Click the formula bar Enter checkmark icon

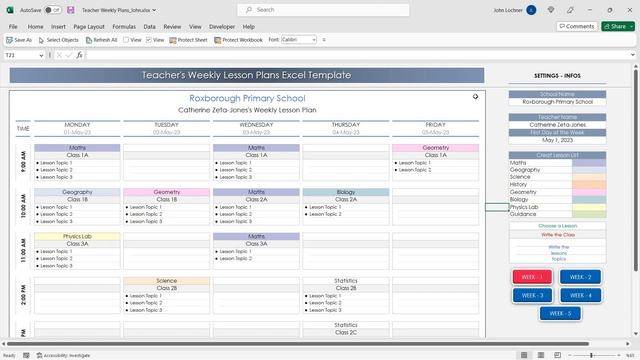69,55
